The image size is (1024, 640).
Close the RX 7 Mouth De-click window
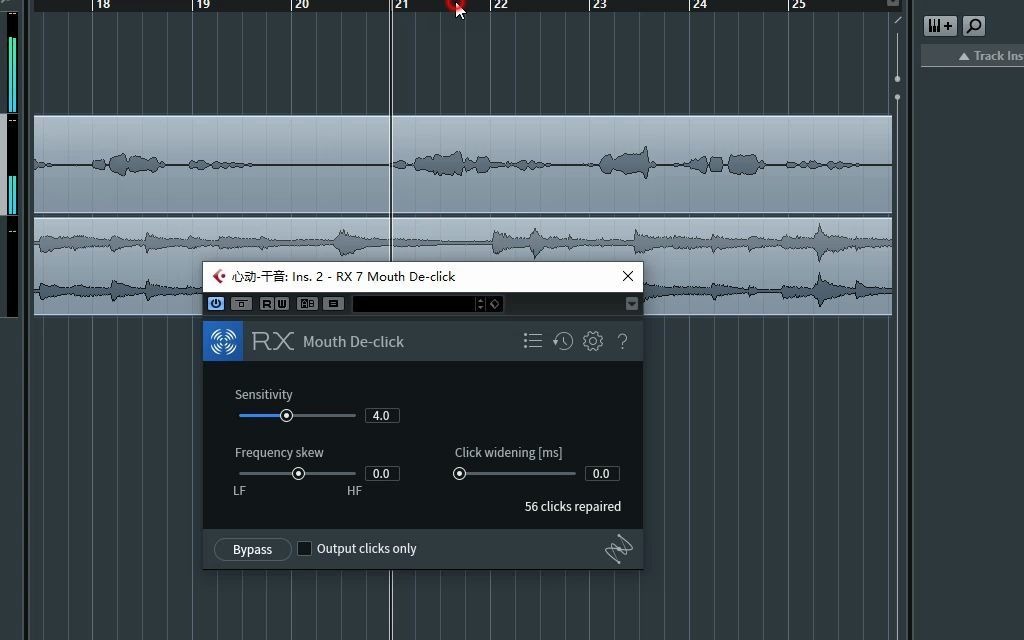(x=628, y=276)
